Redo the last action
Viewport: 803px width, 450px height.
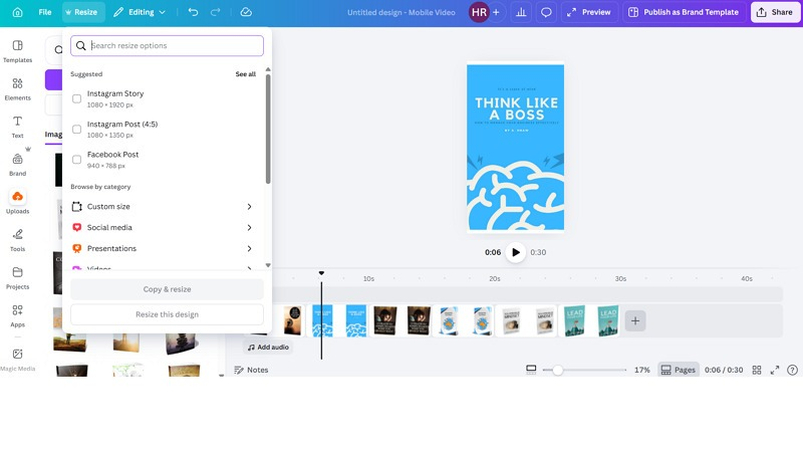(x=216, y=12)
